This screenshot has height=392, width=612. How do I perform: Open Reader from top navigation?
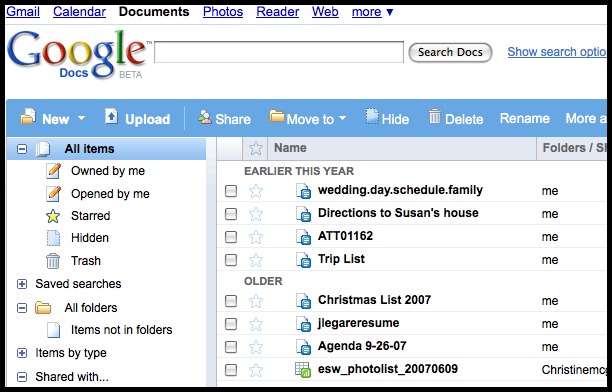pyautogui.click(x=278, y=12)
